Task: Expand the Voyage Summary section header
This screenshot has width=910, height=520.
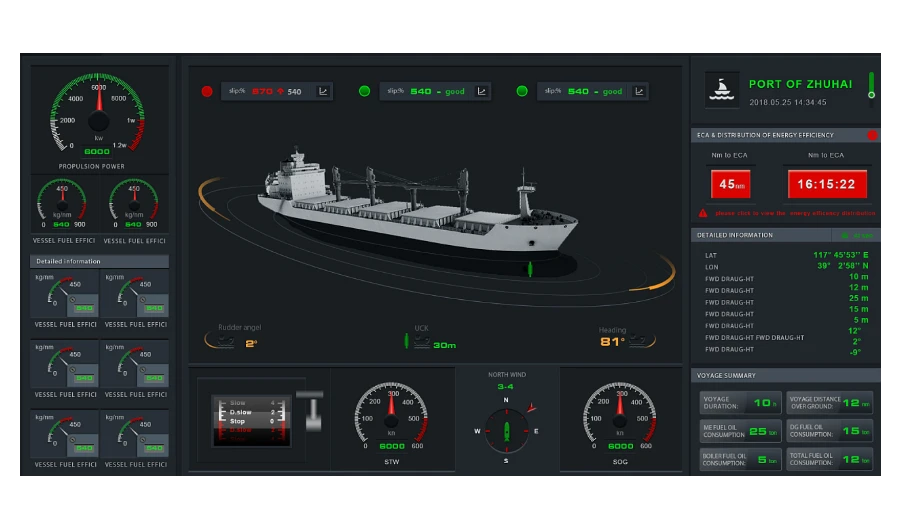Action: (787, 375)
